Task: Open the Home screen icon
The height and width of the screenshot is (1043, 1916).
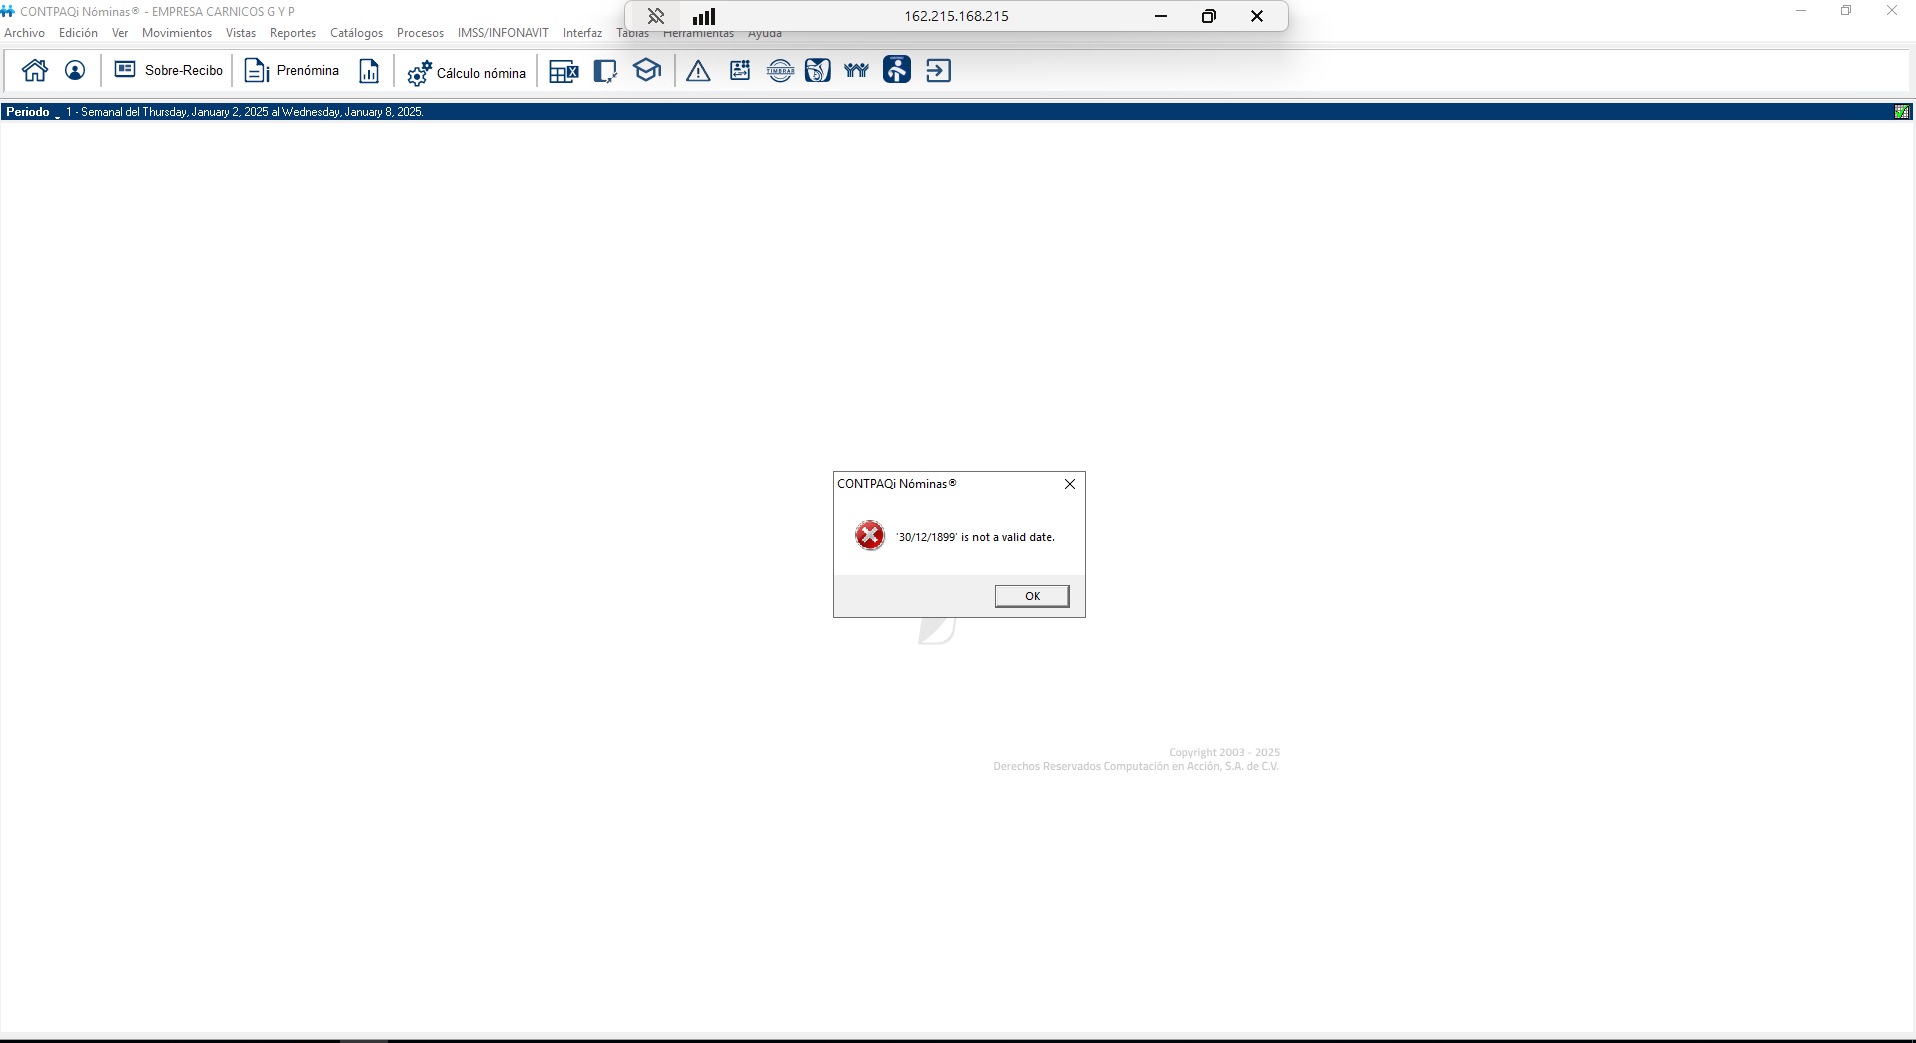Action: coord(35,71)
